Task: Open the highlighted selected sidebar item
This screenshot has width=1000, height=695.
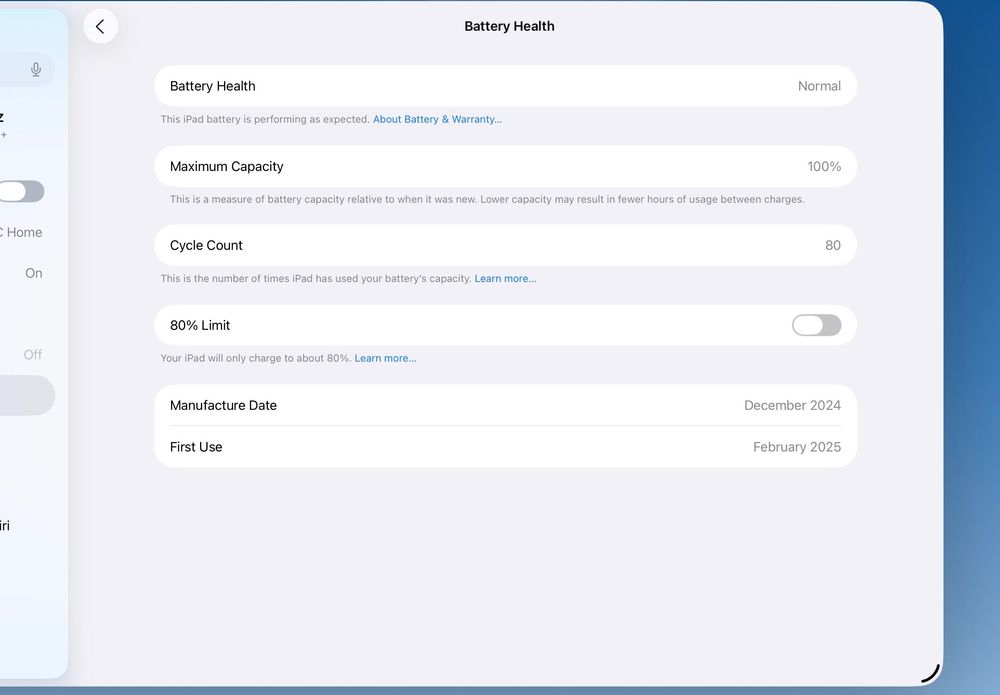Action: tap(27, 395)
